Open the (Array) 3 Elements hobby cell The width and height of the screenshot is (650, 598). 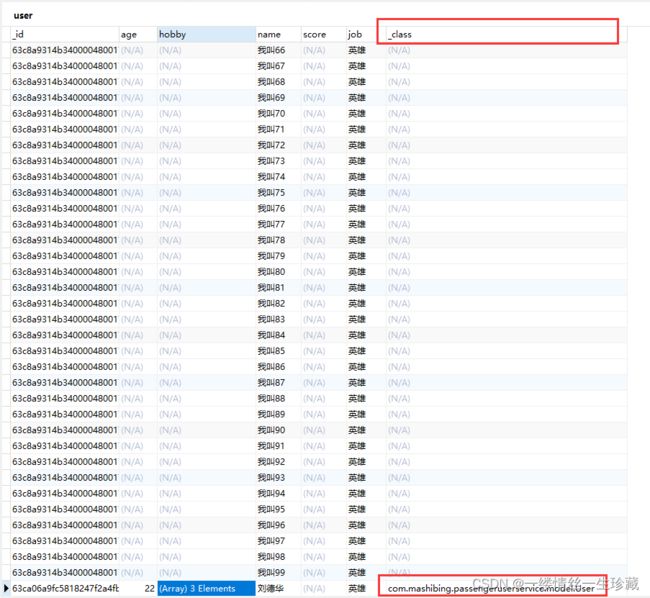coord(206,588)
